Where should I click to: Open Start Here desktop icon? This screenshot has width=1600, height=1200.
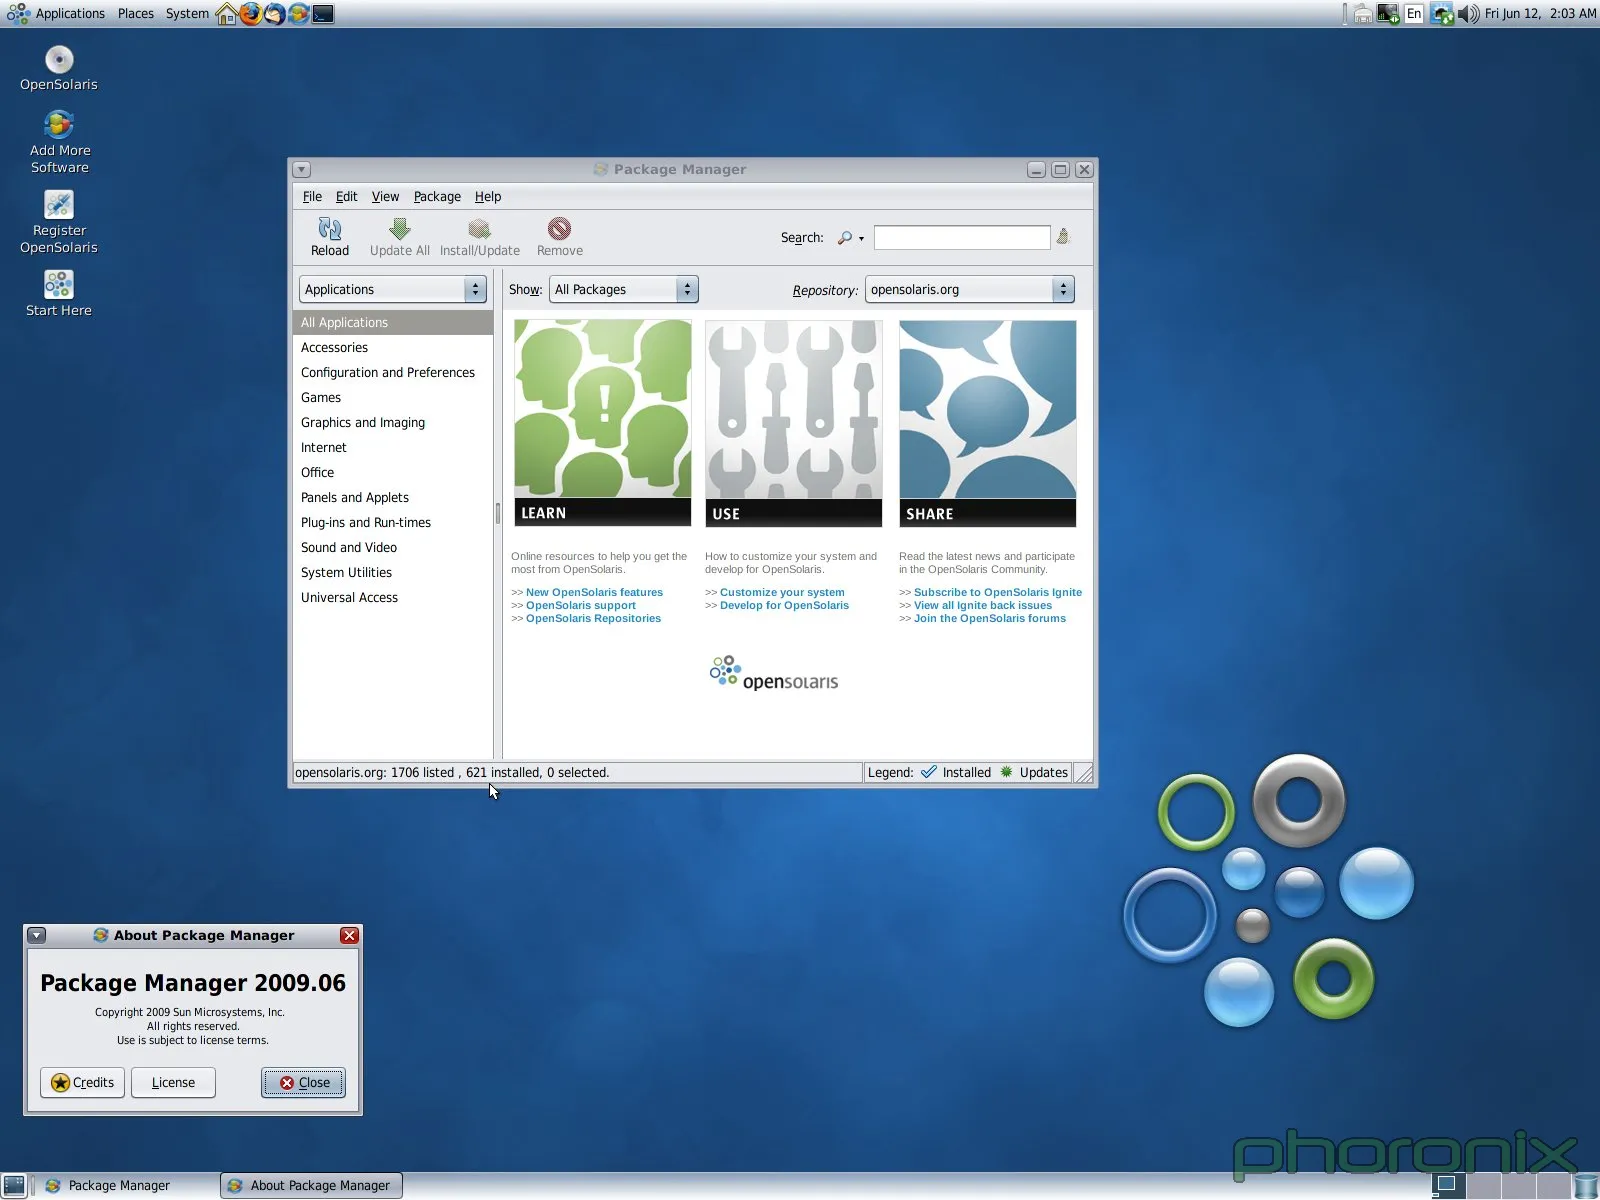[x=59, y=285]
